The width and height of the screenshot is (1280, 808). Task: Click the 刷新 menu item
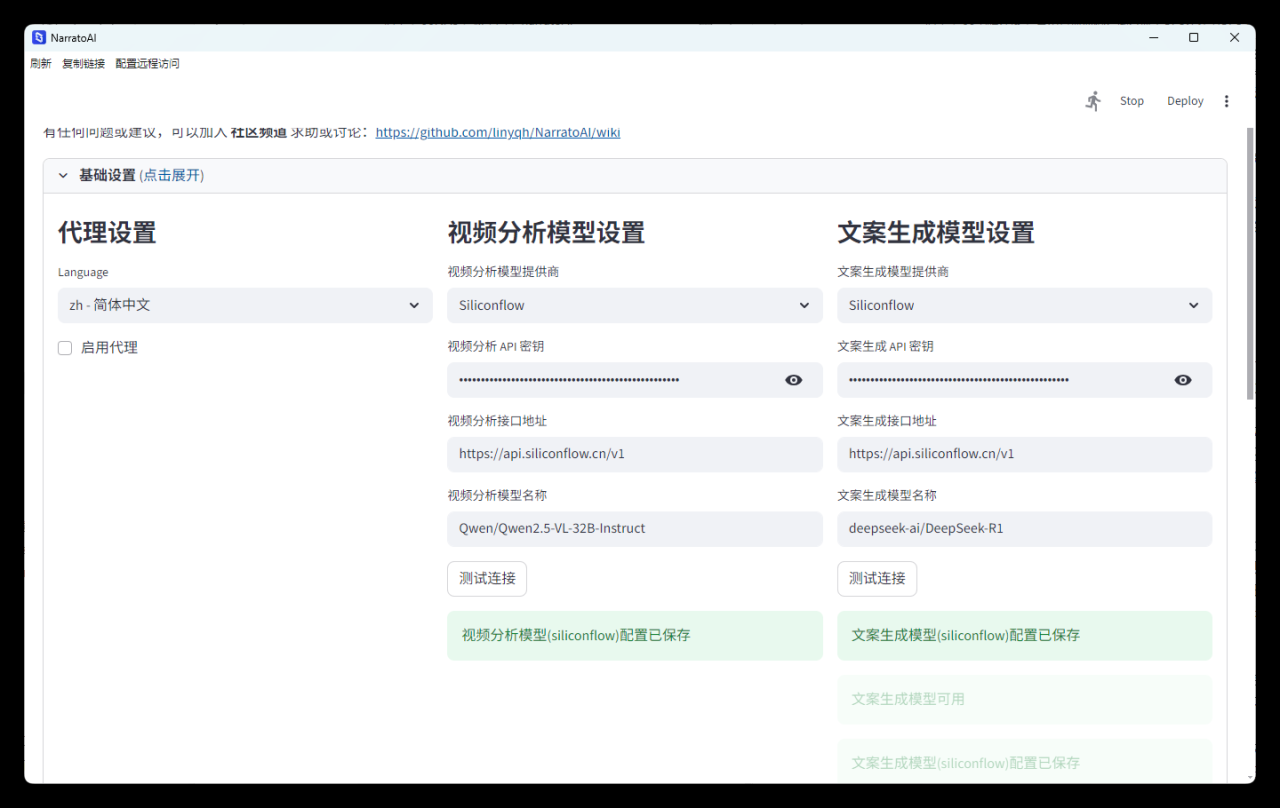coord(41,63)
